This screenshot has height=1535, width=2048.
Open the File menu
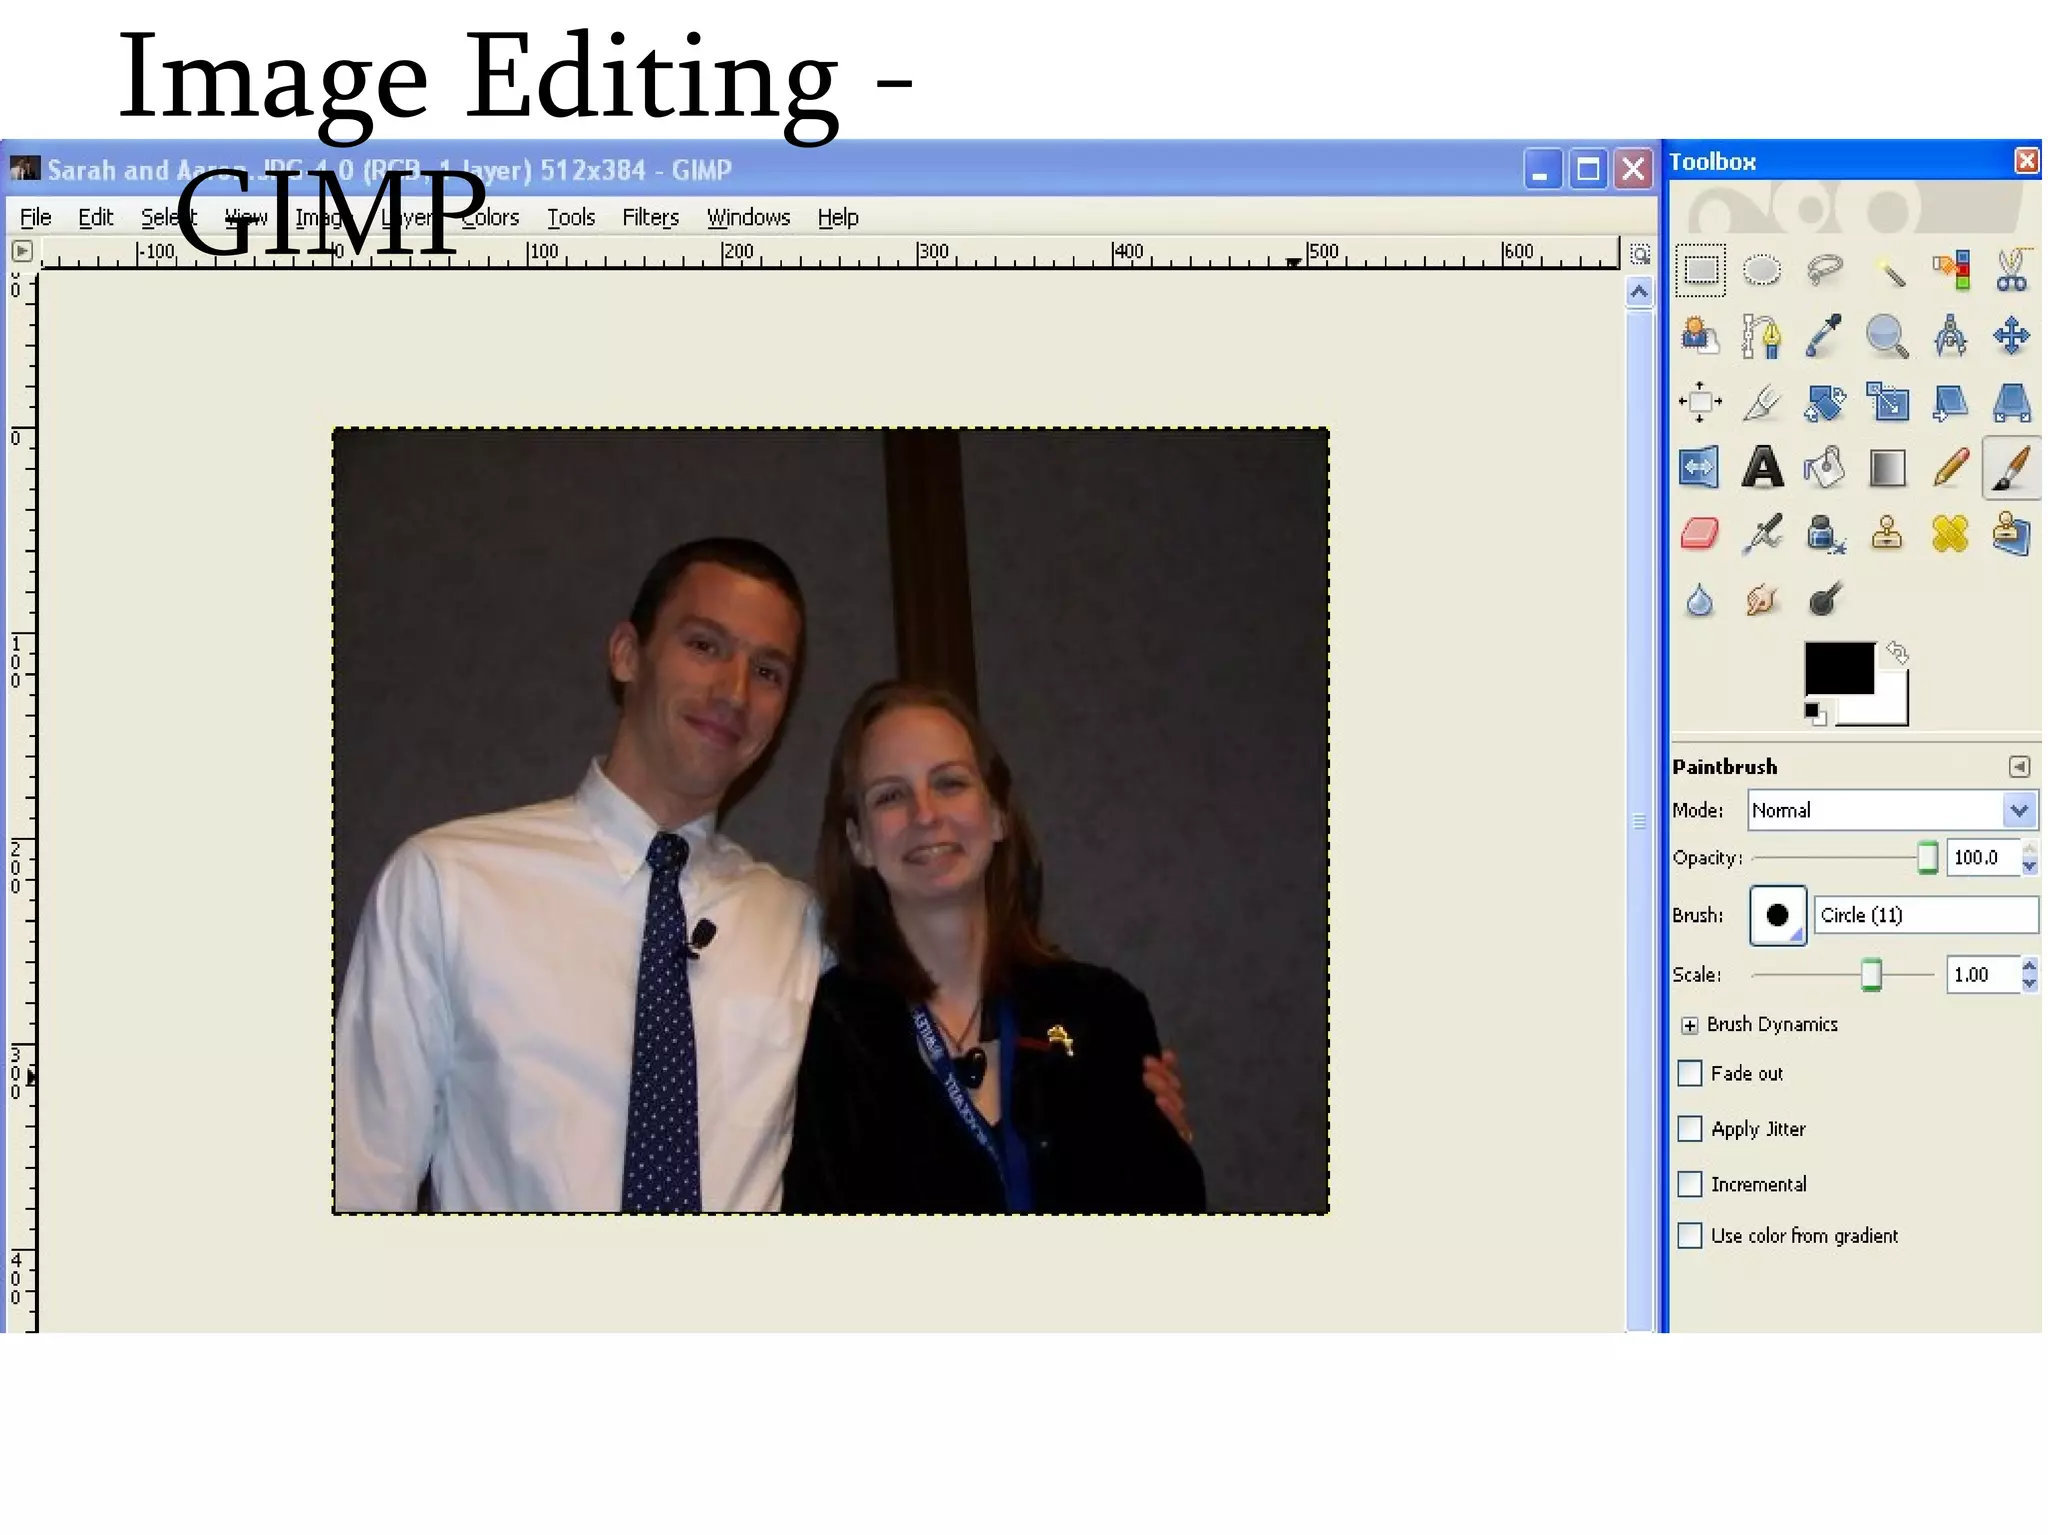coord(35,217)
